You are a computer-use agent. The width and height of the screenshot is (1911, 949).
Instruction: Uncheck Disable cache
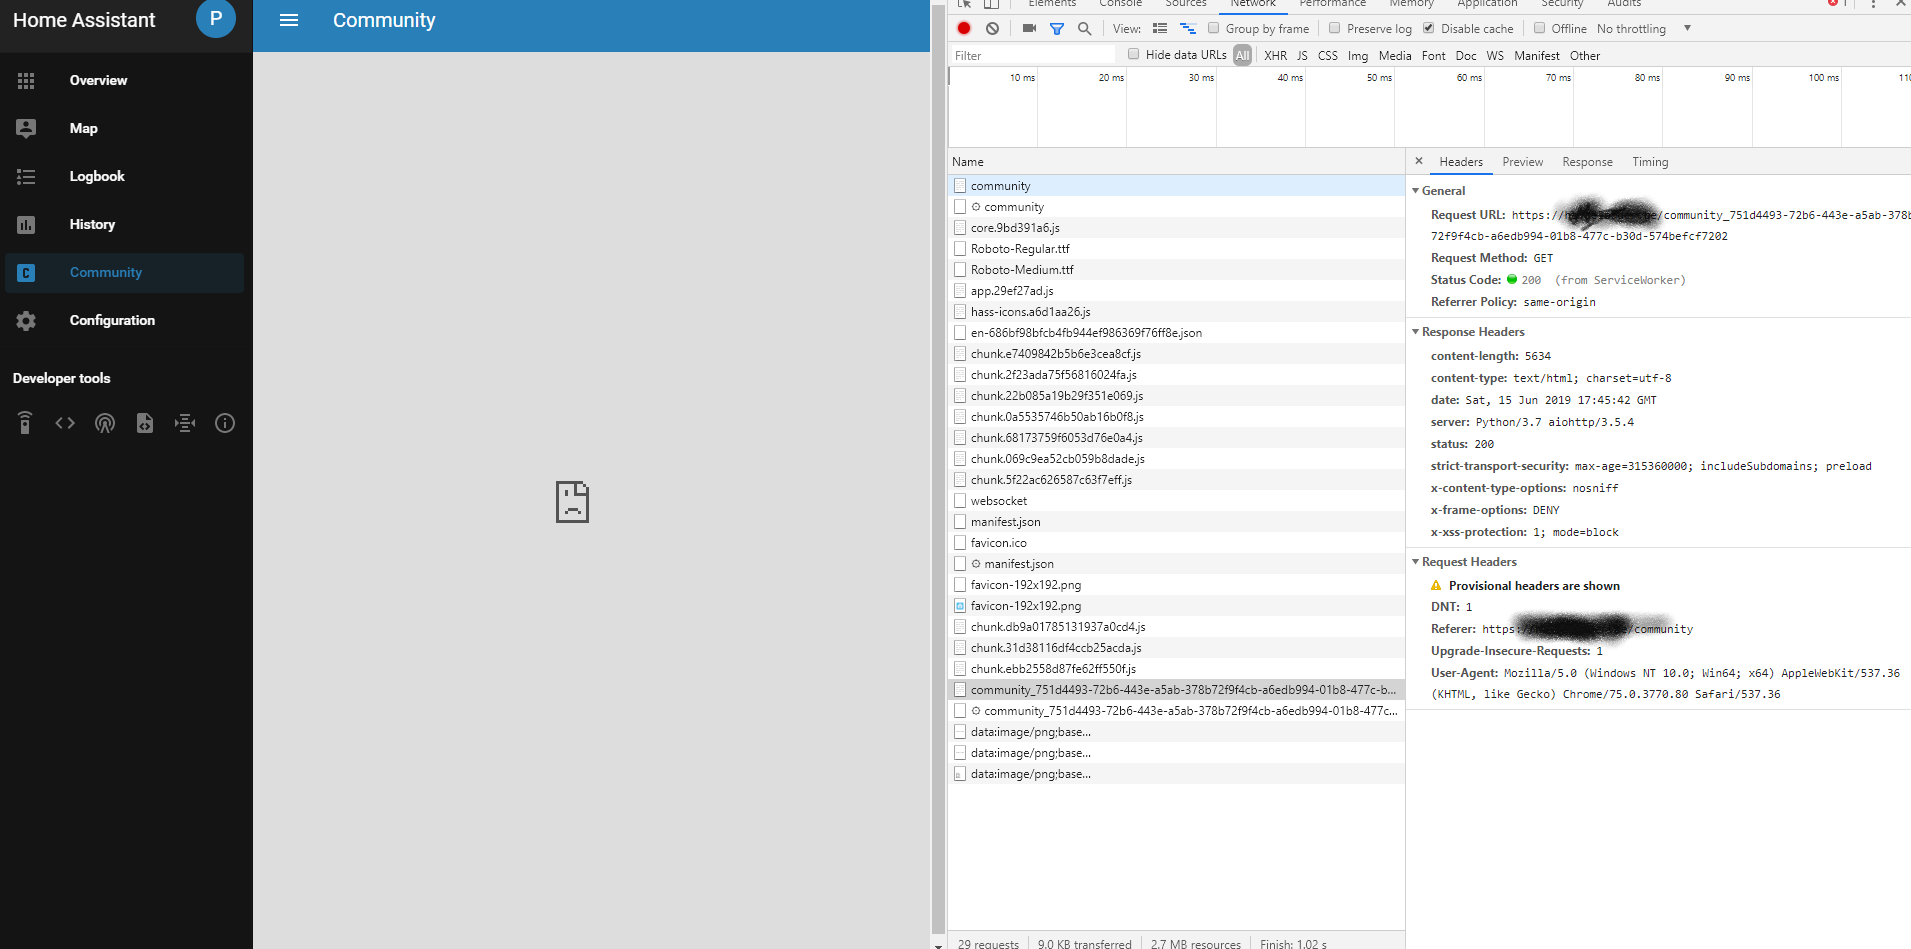(x=1429, y=28)
